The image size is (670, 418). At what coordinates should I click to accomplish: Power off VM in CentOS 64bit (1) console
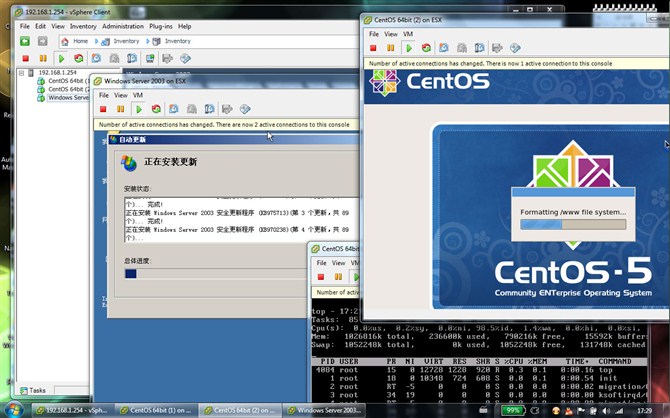coord(321,277)
